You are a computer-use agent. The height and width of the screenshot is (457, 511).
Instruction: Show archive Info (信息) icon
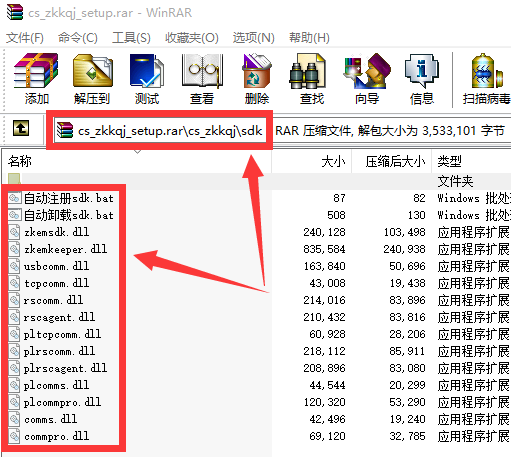[422, 79]
